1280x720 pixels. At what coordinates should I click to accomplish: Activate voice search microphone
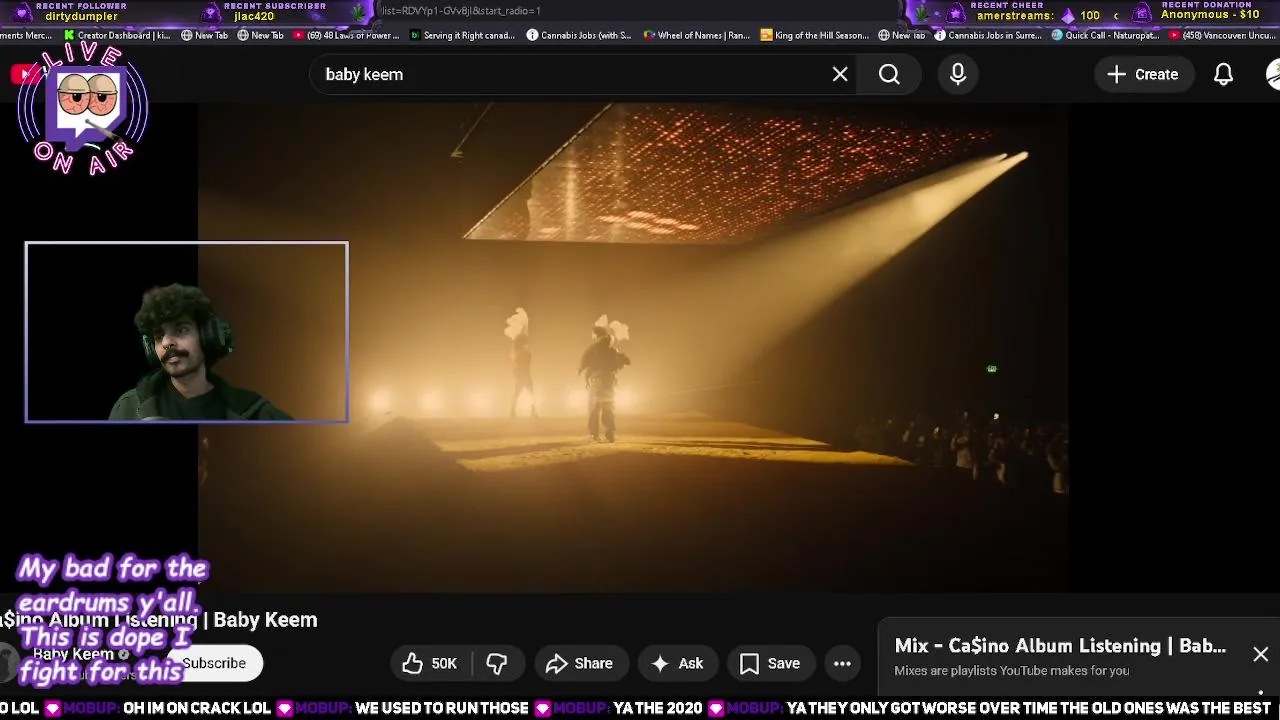(x=958, y=74)
